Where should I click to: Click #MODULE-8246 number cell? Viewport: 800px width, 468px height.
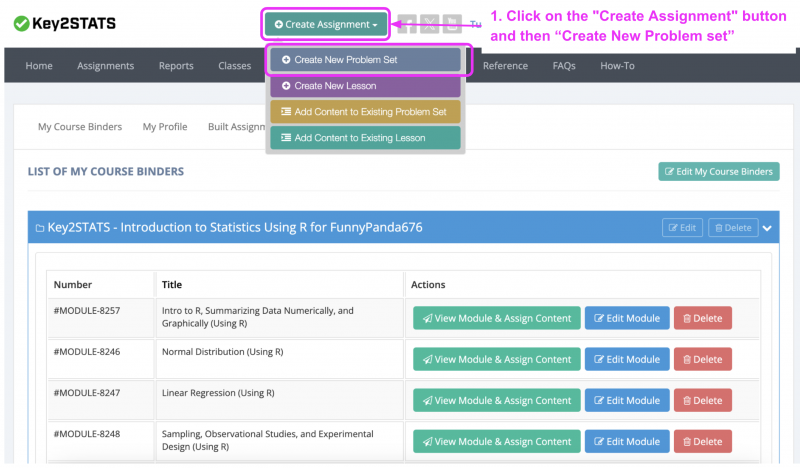coord(87,352)
